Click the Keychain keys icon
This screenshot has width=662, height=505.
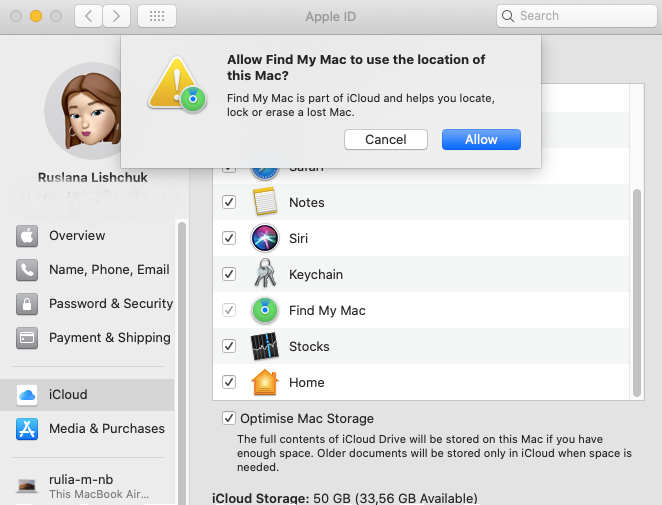coord(265,273)
